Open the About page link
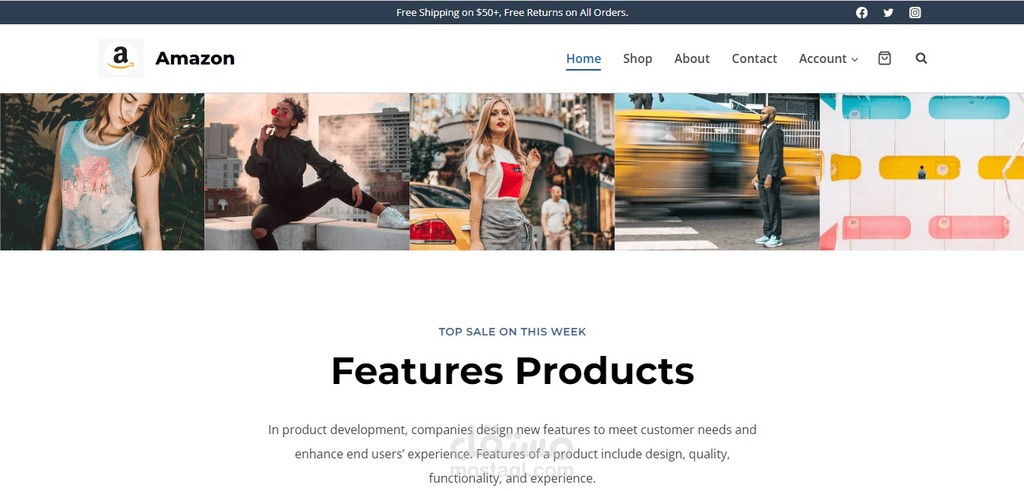The width and height of the screenshot is (1024, 491). point(692,59)
